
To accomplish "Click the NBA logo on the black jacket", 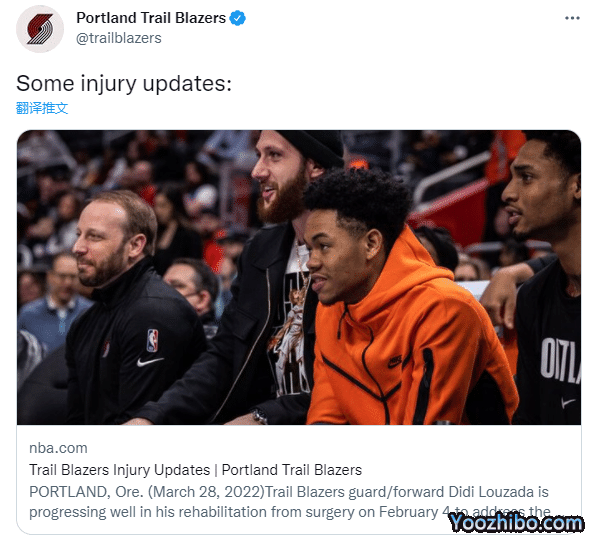I will [152, 340].
